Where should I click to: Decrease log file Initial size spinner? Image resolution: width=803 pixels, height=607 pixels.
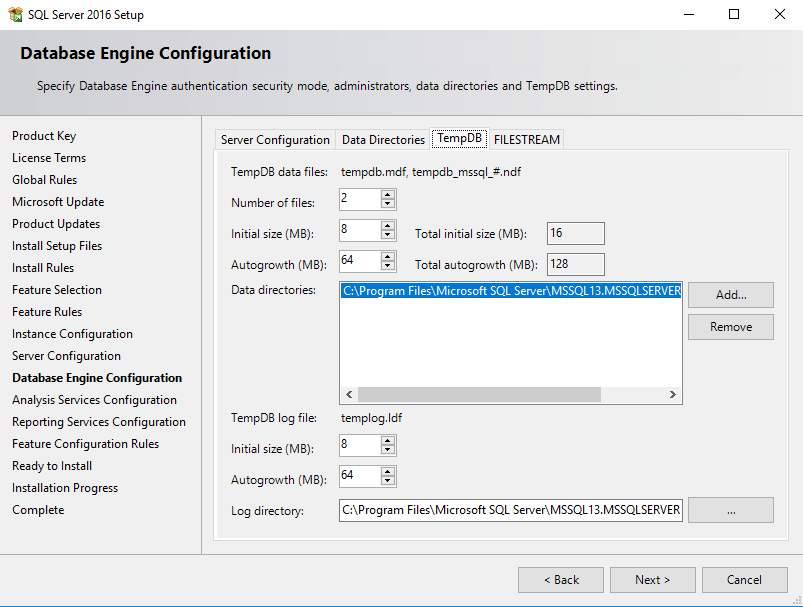pyautogui.click(x=388, y=450)
